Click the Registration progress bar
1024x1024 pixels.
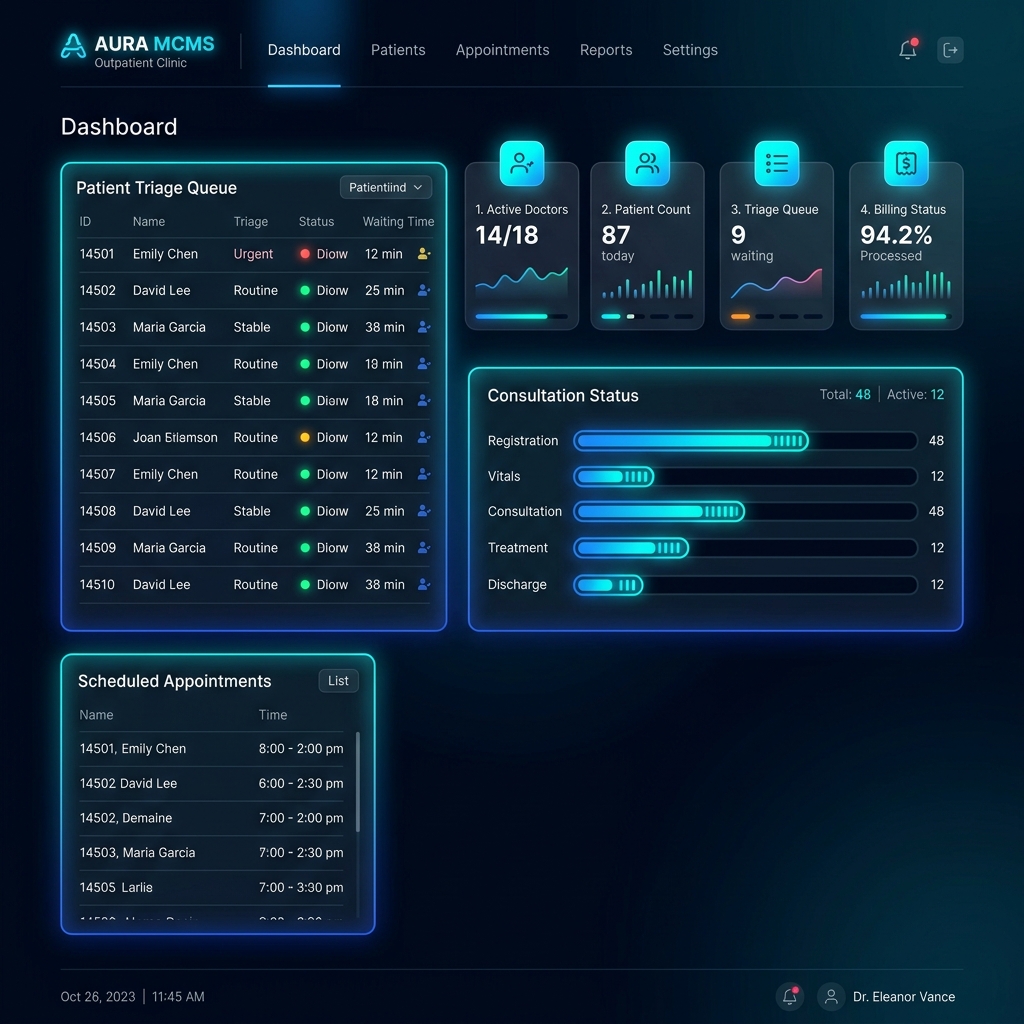point(745,441)
